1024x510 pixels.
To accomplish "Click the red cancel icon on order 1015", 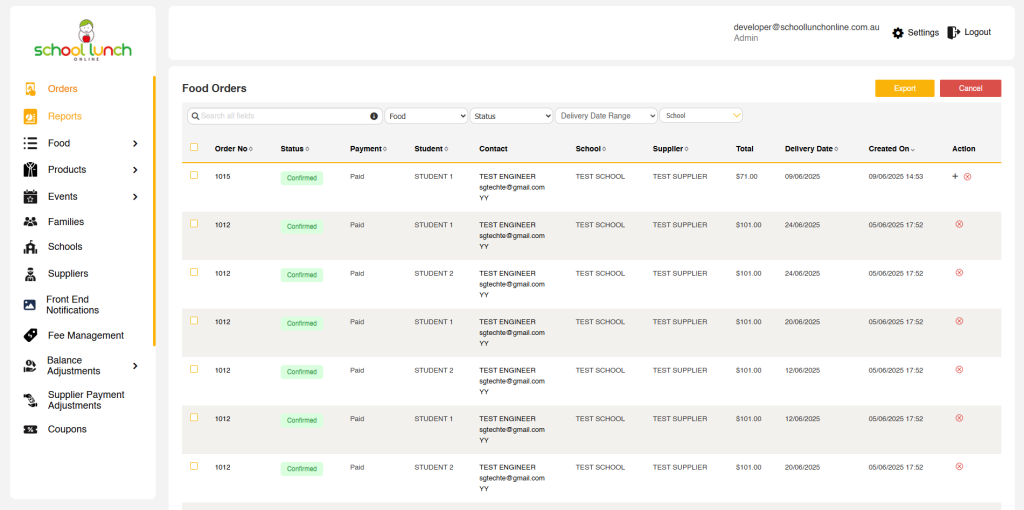I will coord(967,177).
